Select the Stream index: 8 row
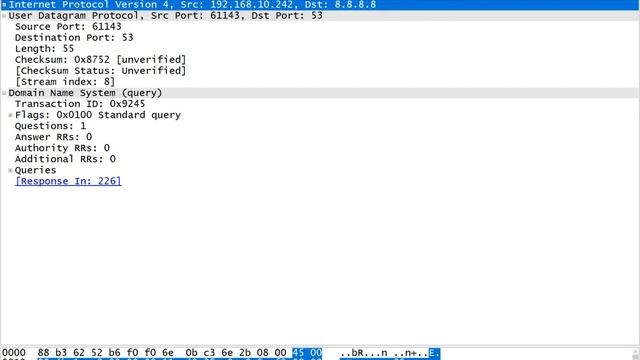 (320, 82)
